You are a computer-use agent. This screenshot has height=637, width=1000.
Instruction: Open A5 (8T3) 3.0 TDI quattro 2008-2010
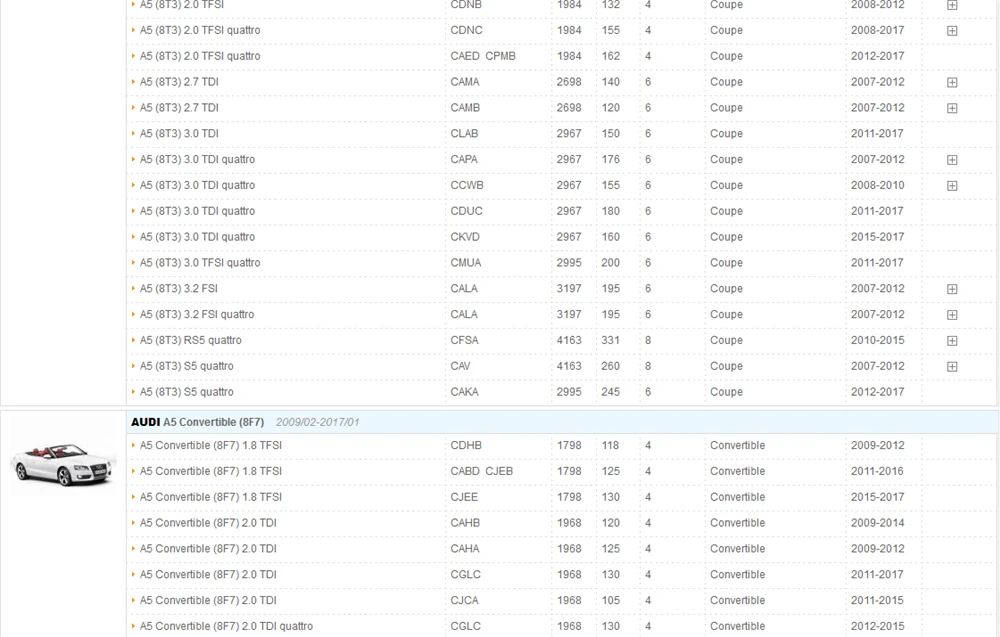coord(197,185)
